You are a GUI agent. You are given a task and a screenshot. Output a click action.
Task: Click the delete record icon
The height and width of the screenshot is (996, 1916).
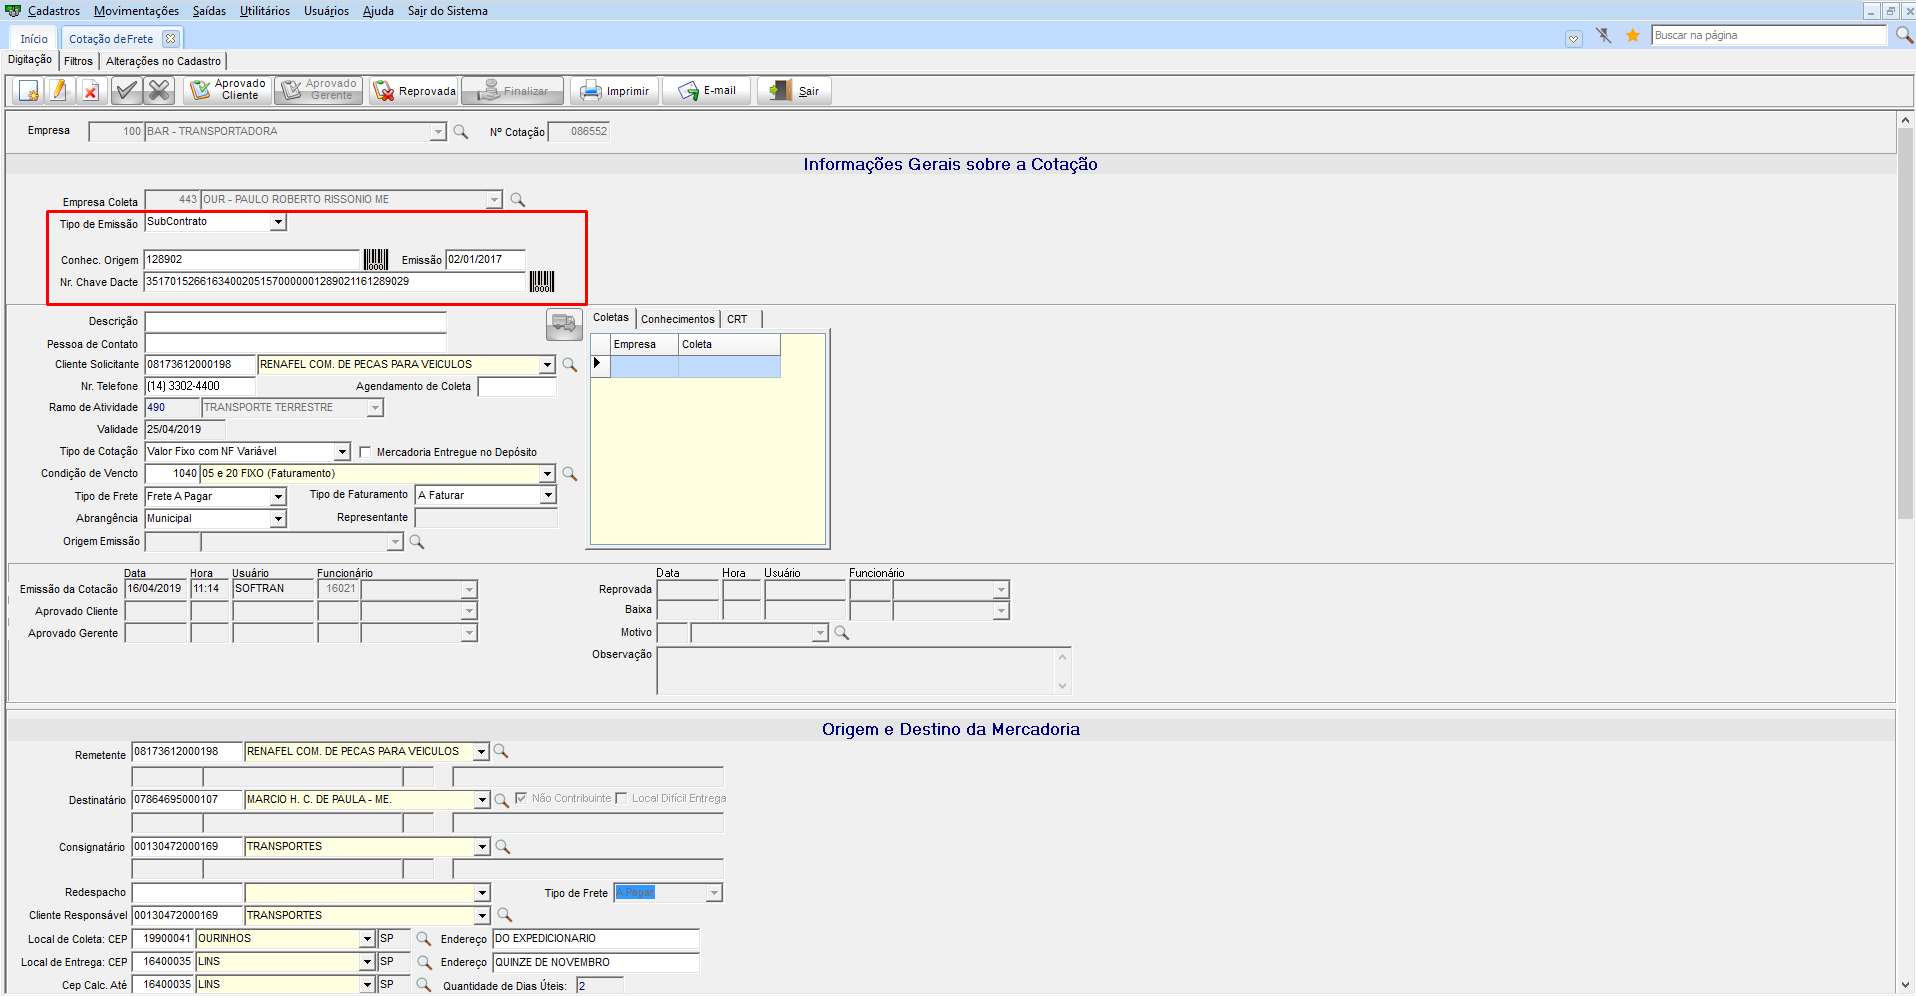tap(90, 91)
